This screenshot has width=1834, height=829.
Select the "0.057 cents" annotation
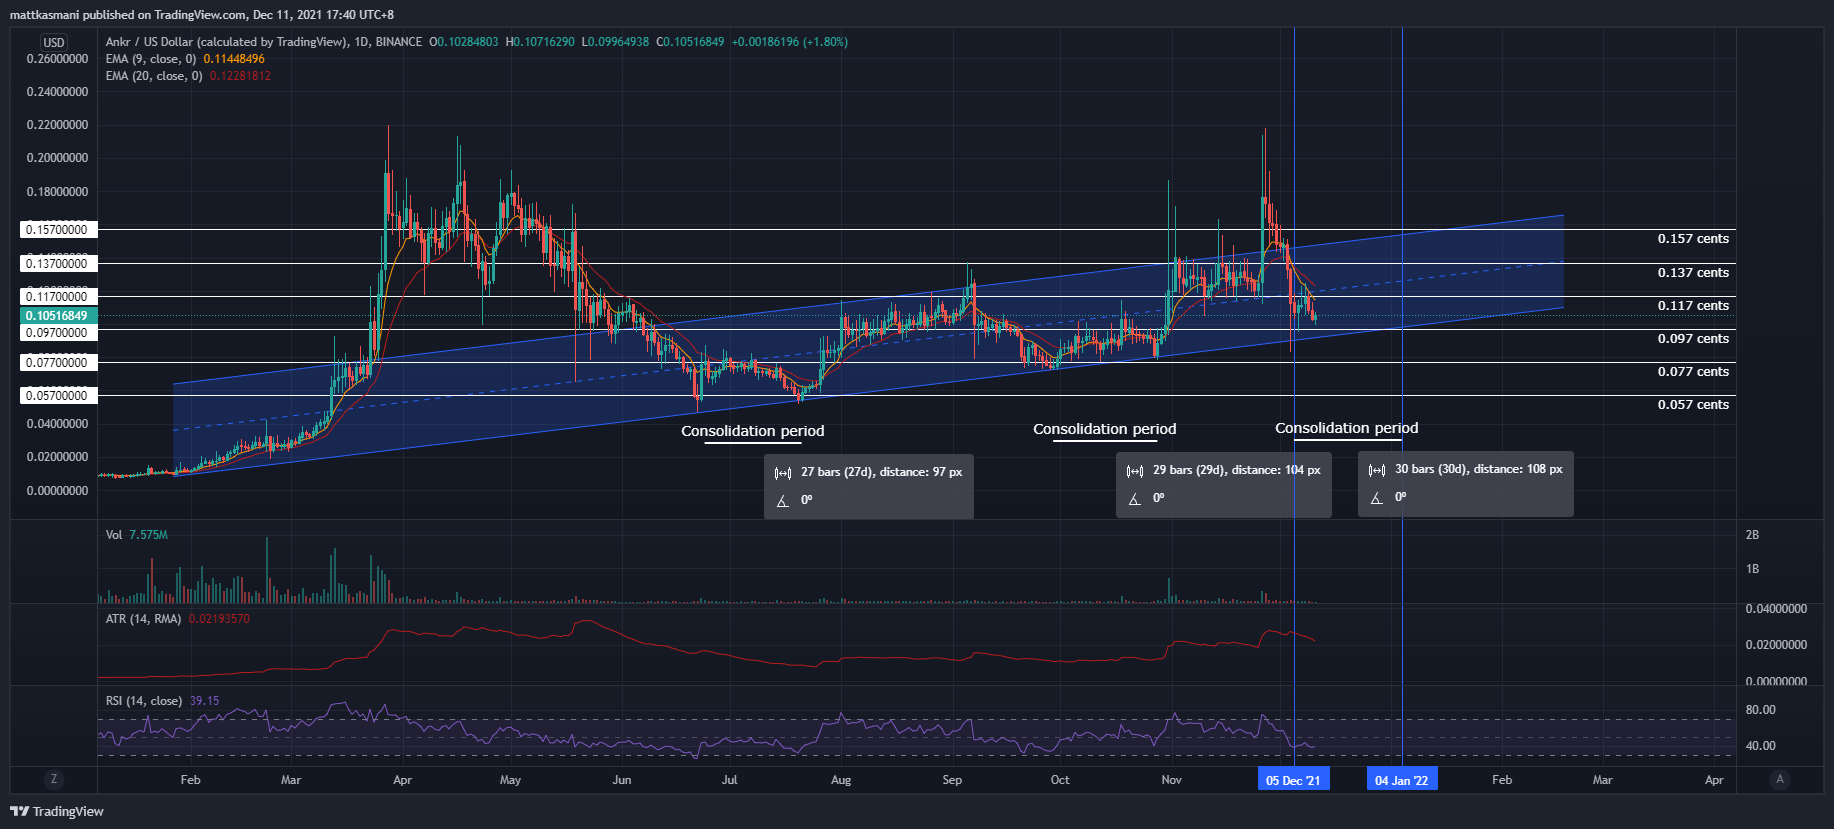tap(1693, 405)
